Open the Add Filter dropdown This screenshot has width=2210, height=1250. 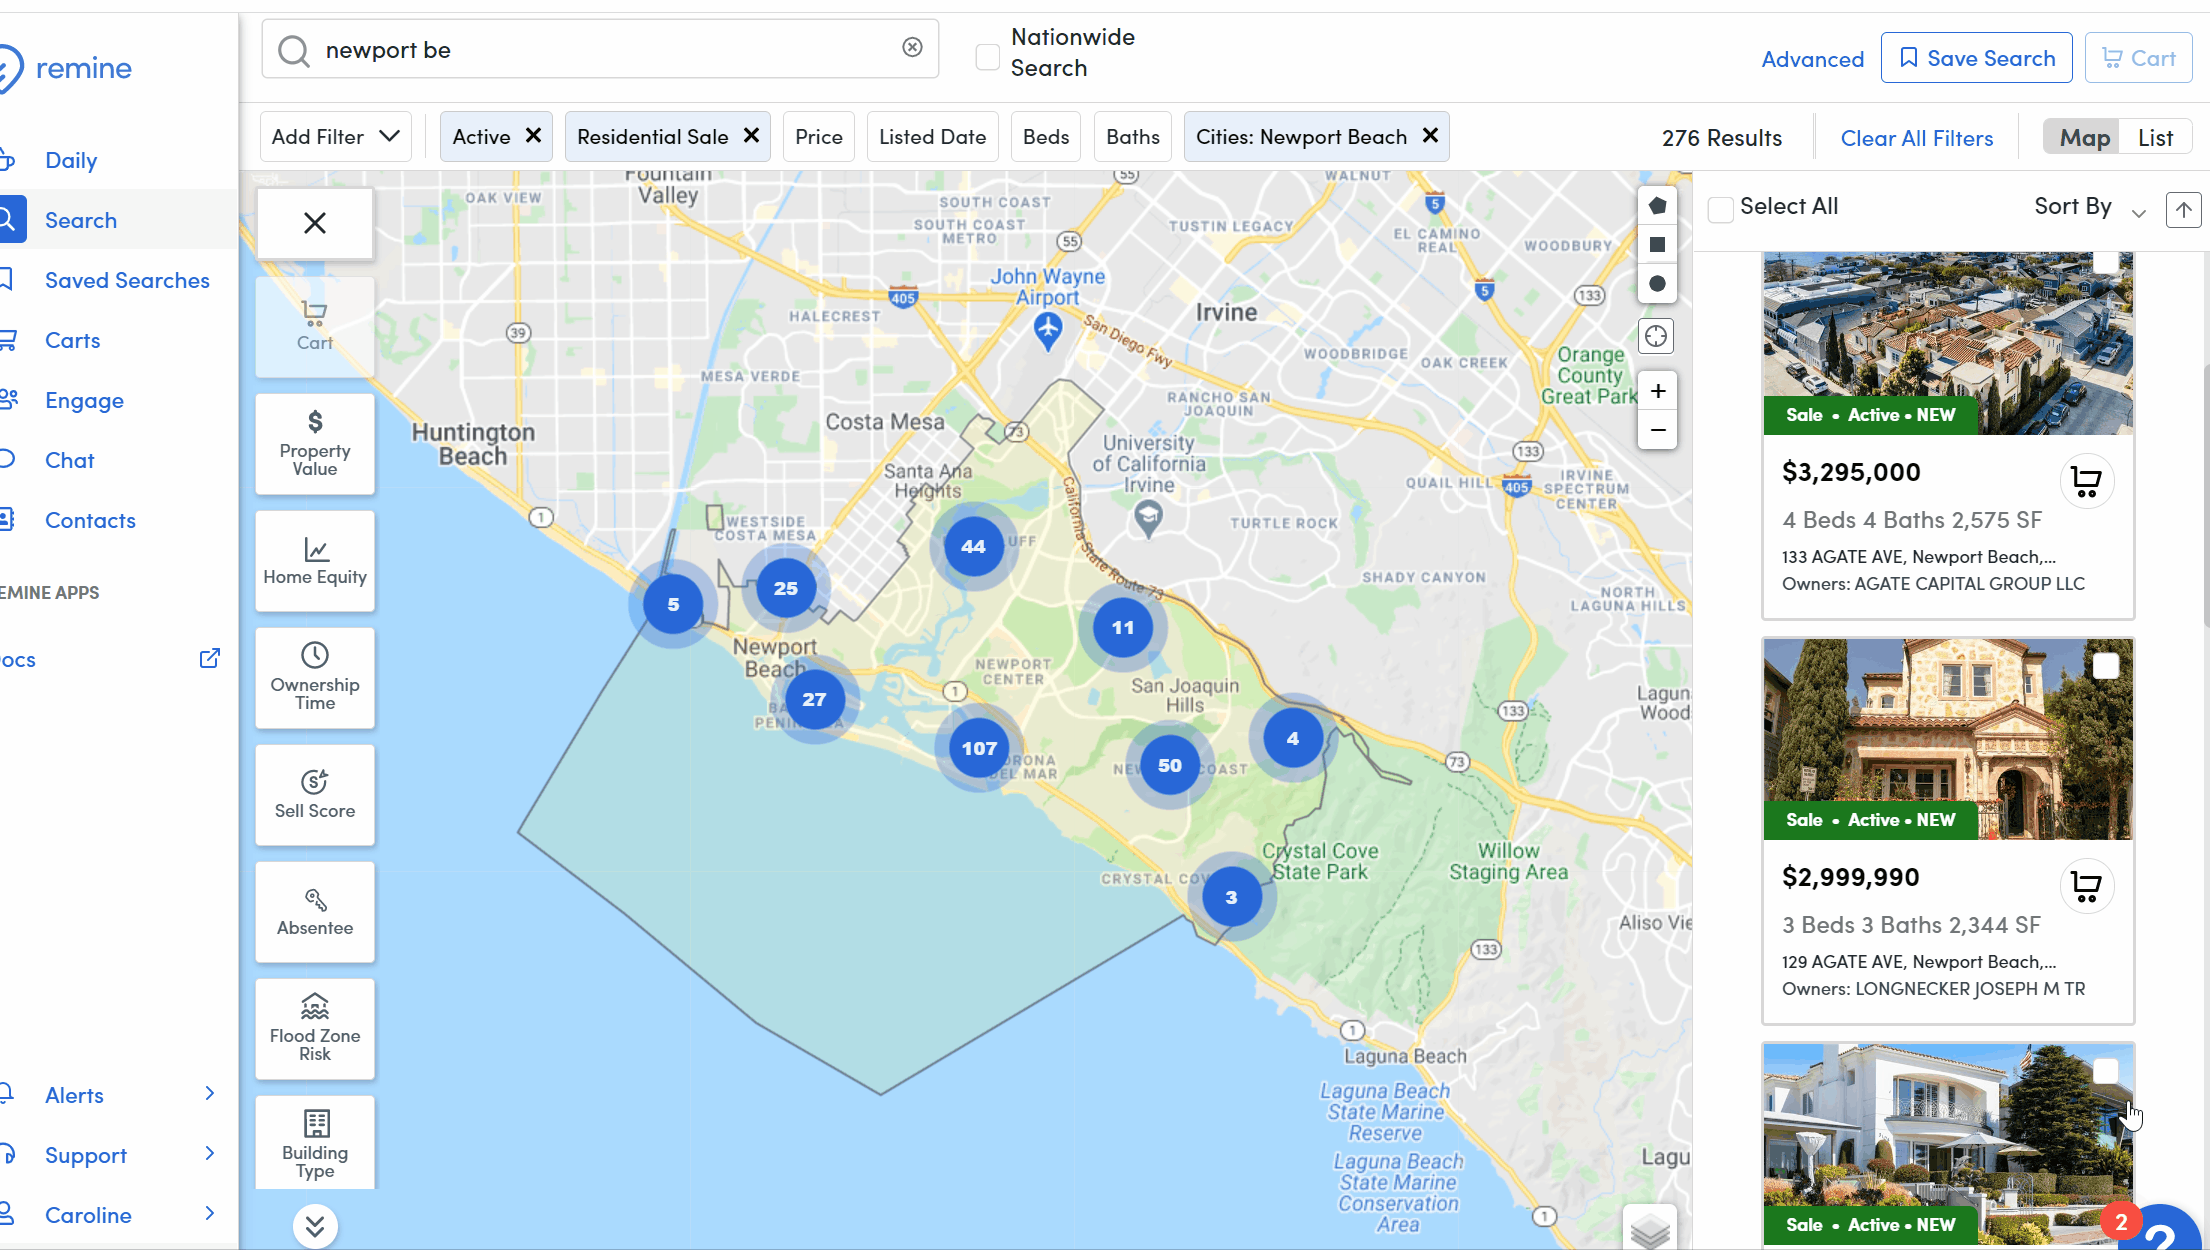click(336, 136)
